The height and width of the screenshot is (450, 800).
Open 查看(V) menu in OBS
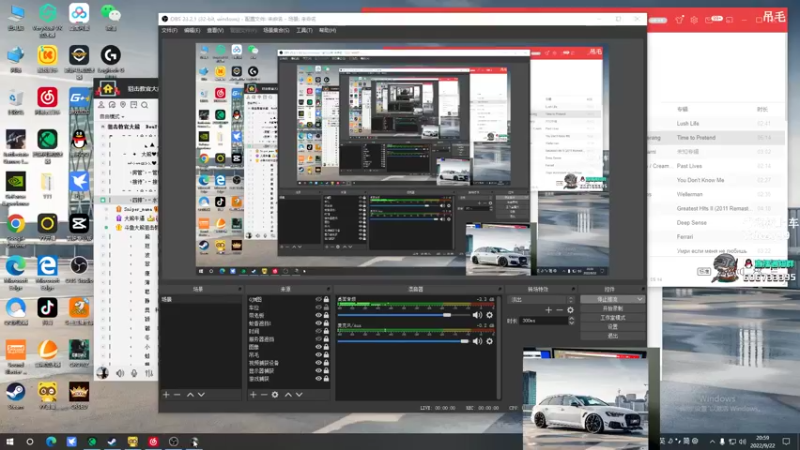point(215,31)
